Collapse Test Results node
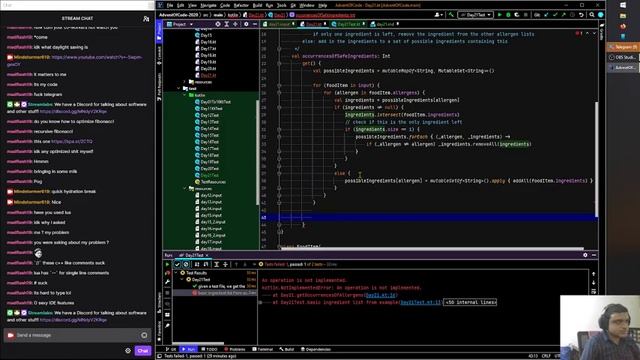The image size is (640, 360). 176,273
